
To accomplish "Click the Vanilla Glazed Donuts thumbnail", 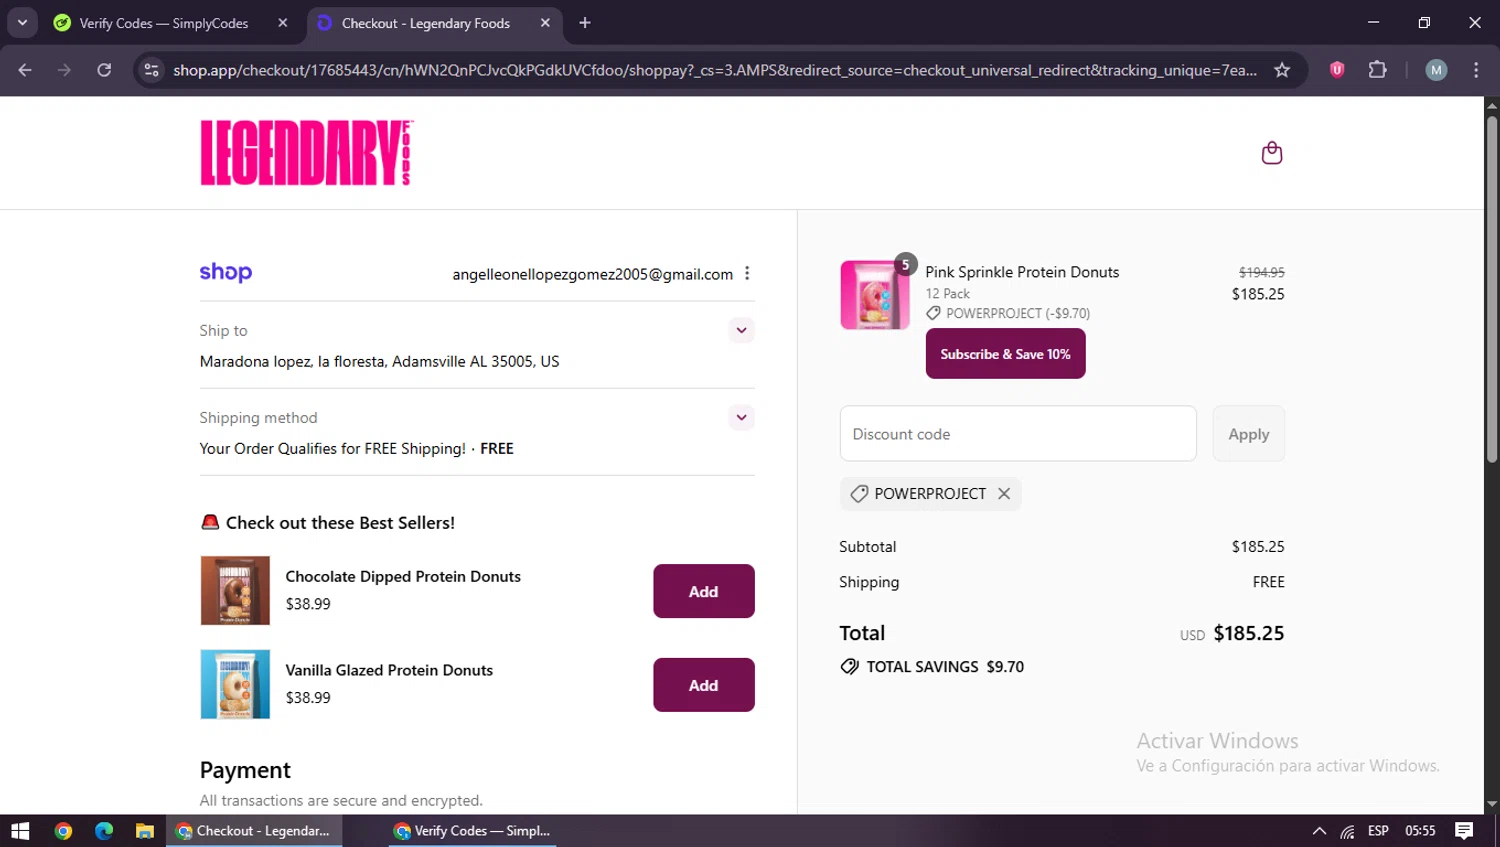I will click(x=235, y=684).
